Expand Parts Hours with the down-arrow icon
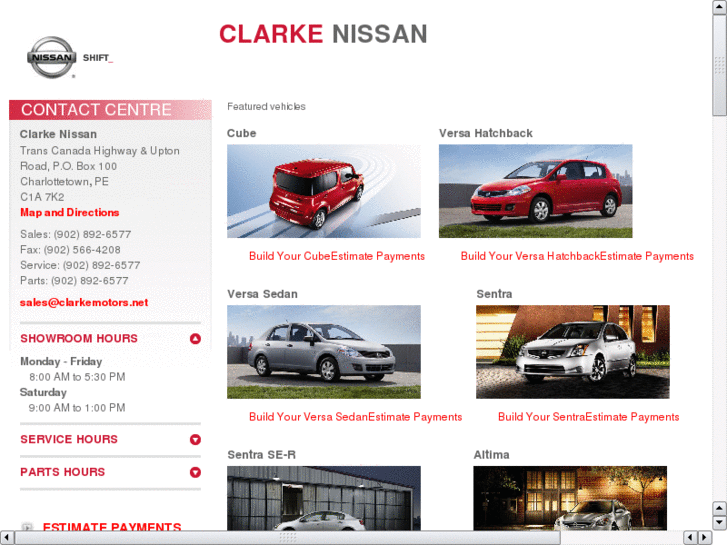Viewport: 727px width, 545px height. (x=195, y=472)
